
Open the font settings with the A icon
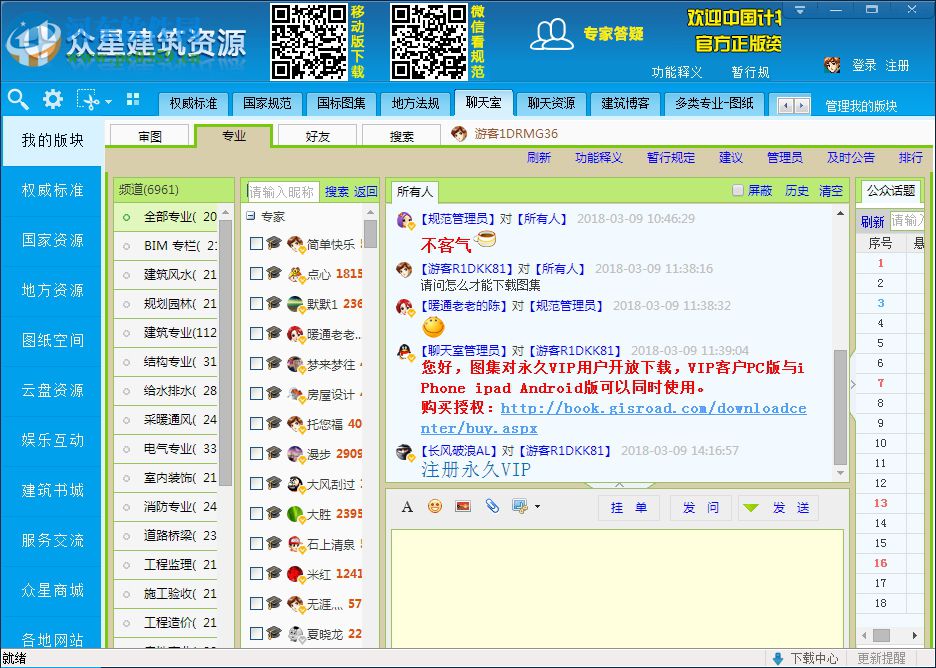(407, 508)
